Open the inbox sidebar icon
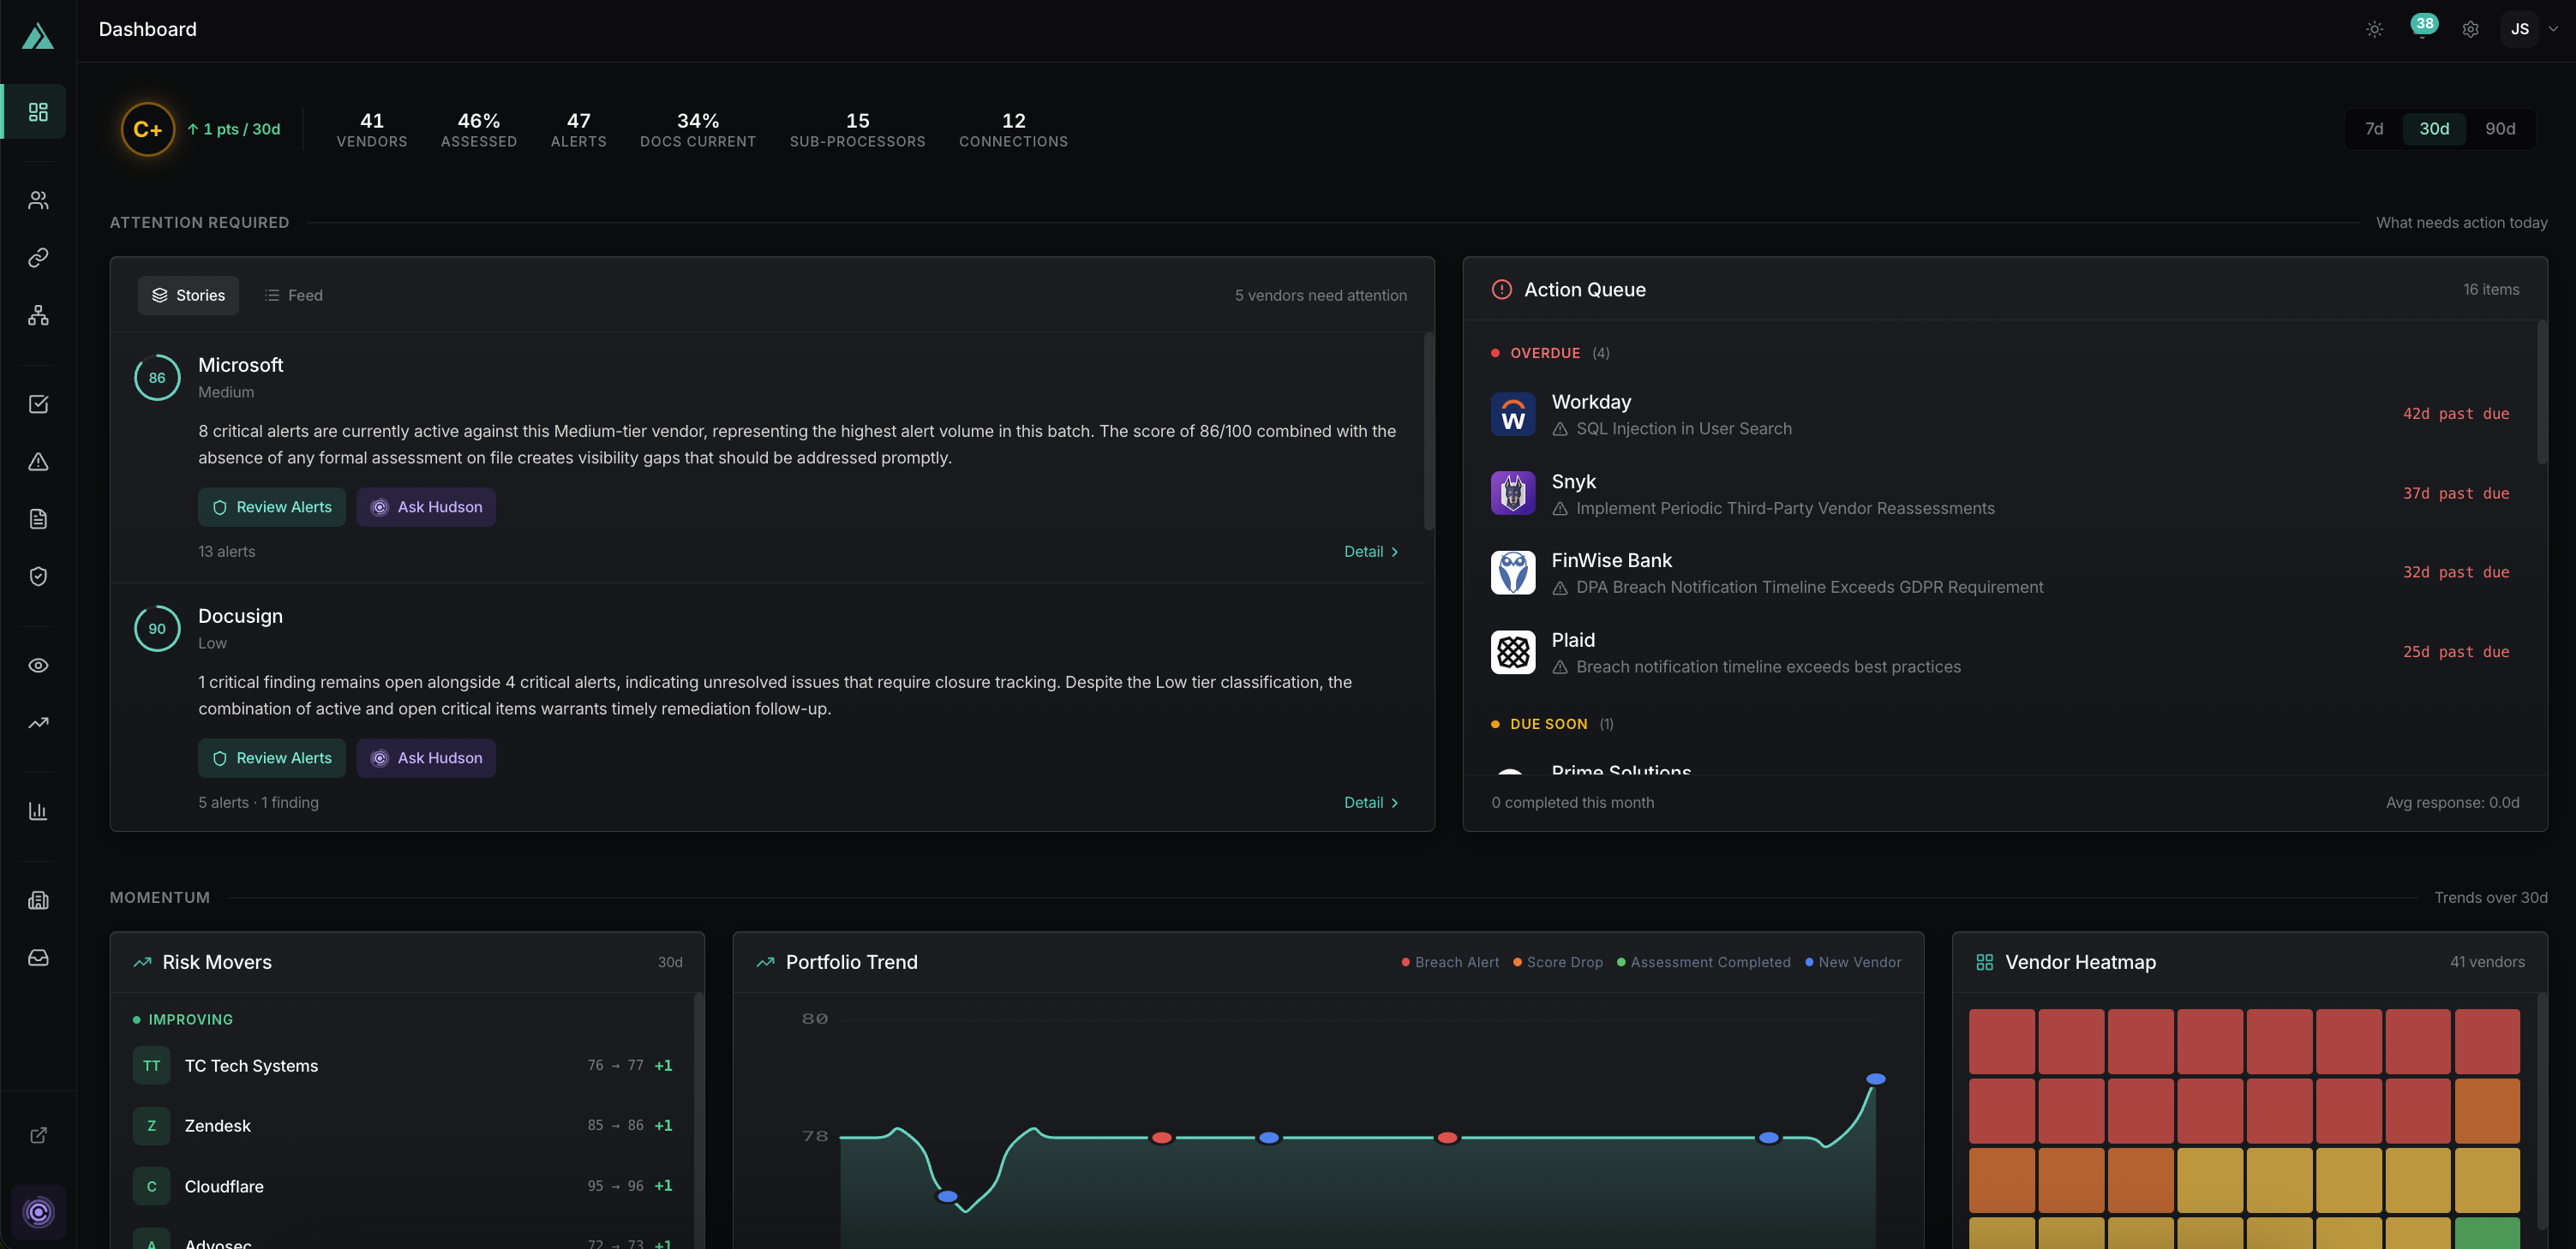This screenshot has height=1249, width=2576. pos(38,958)
